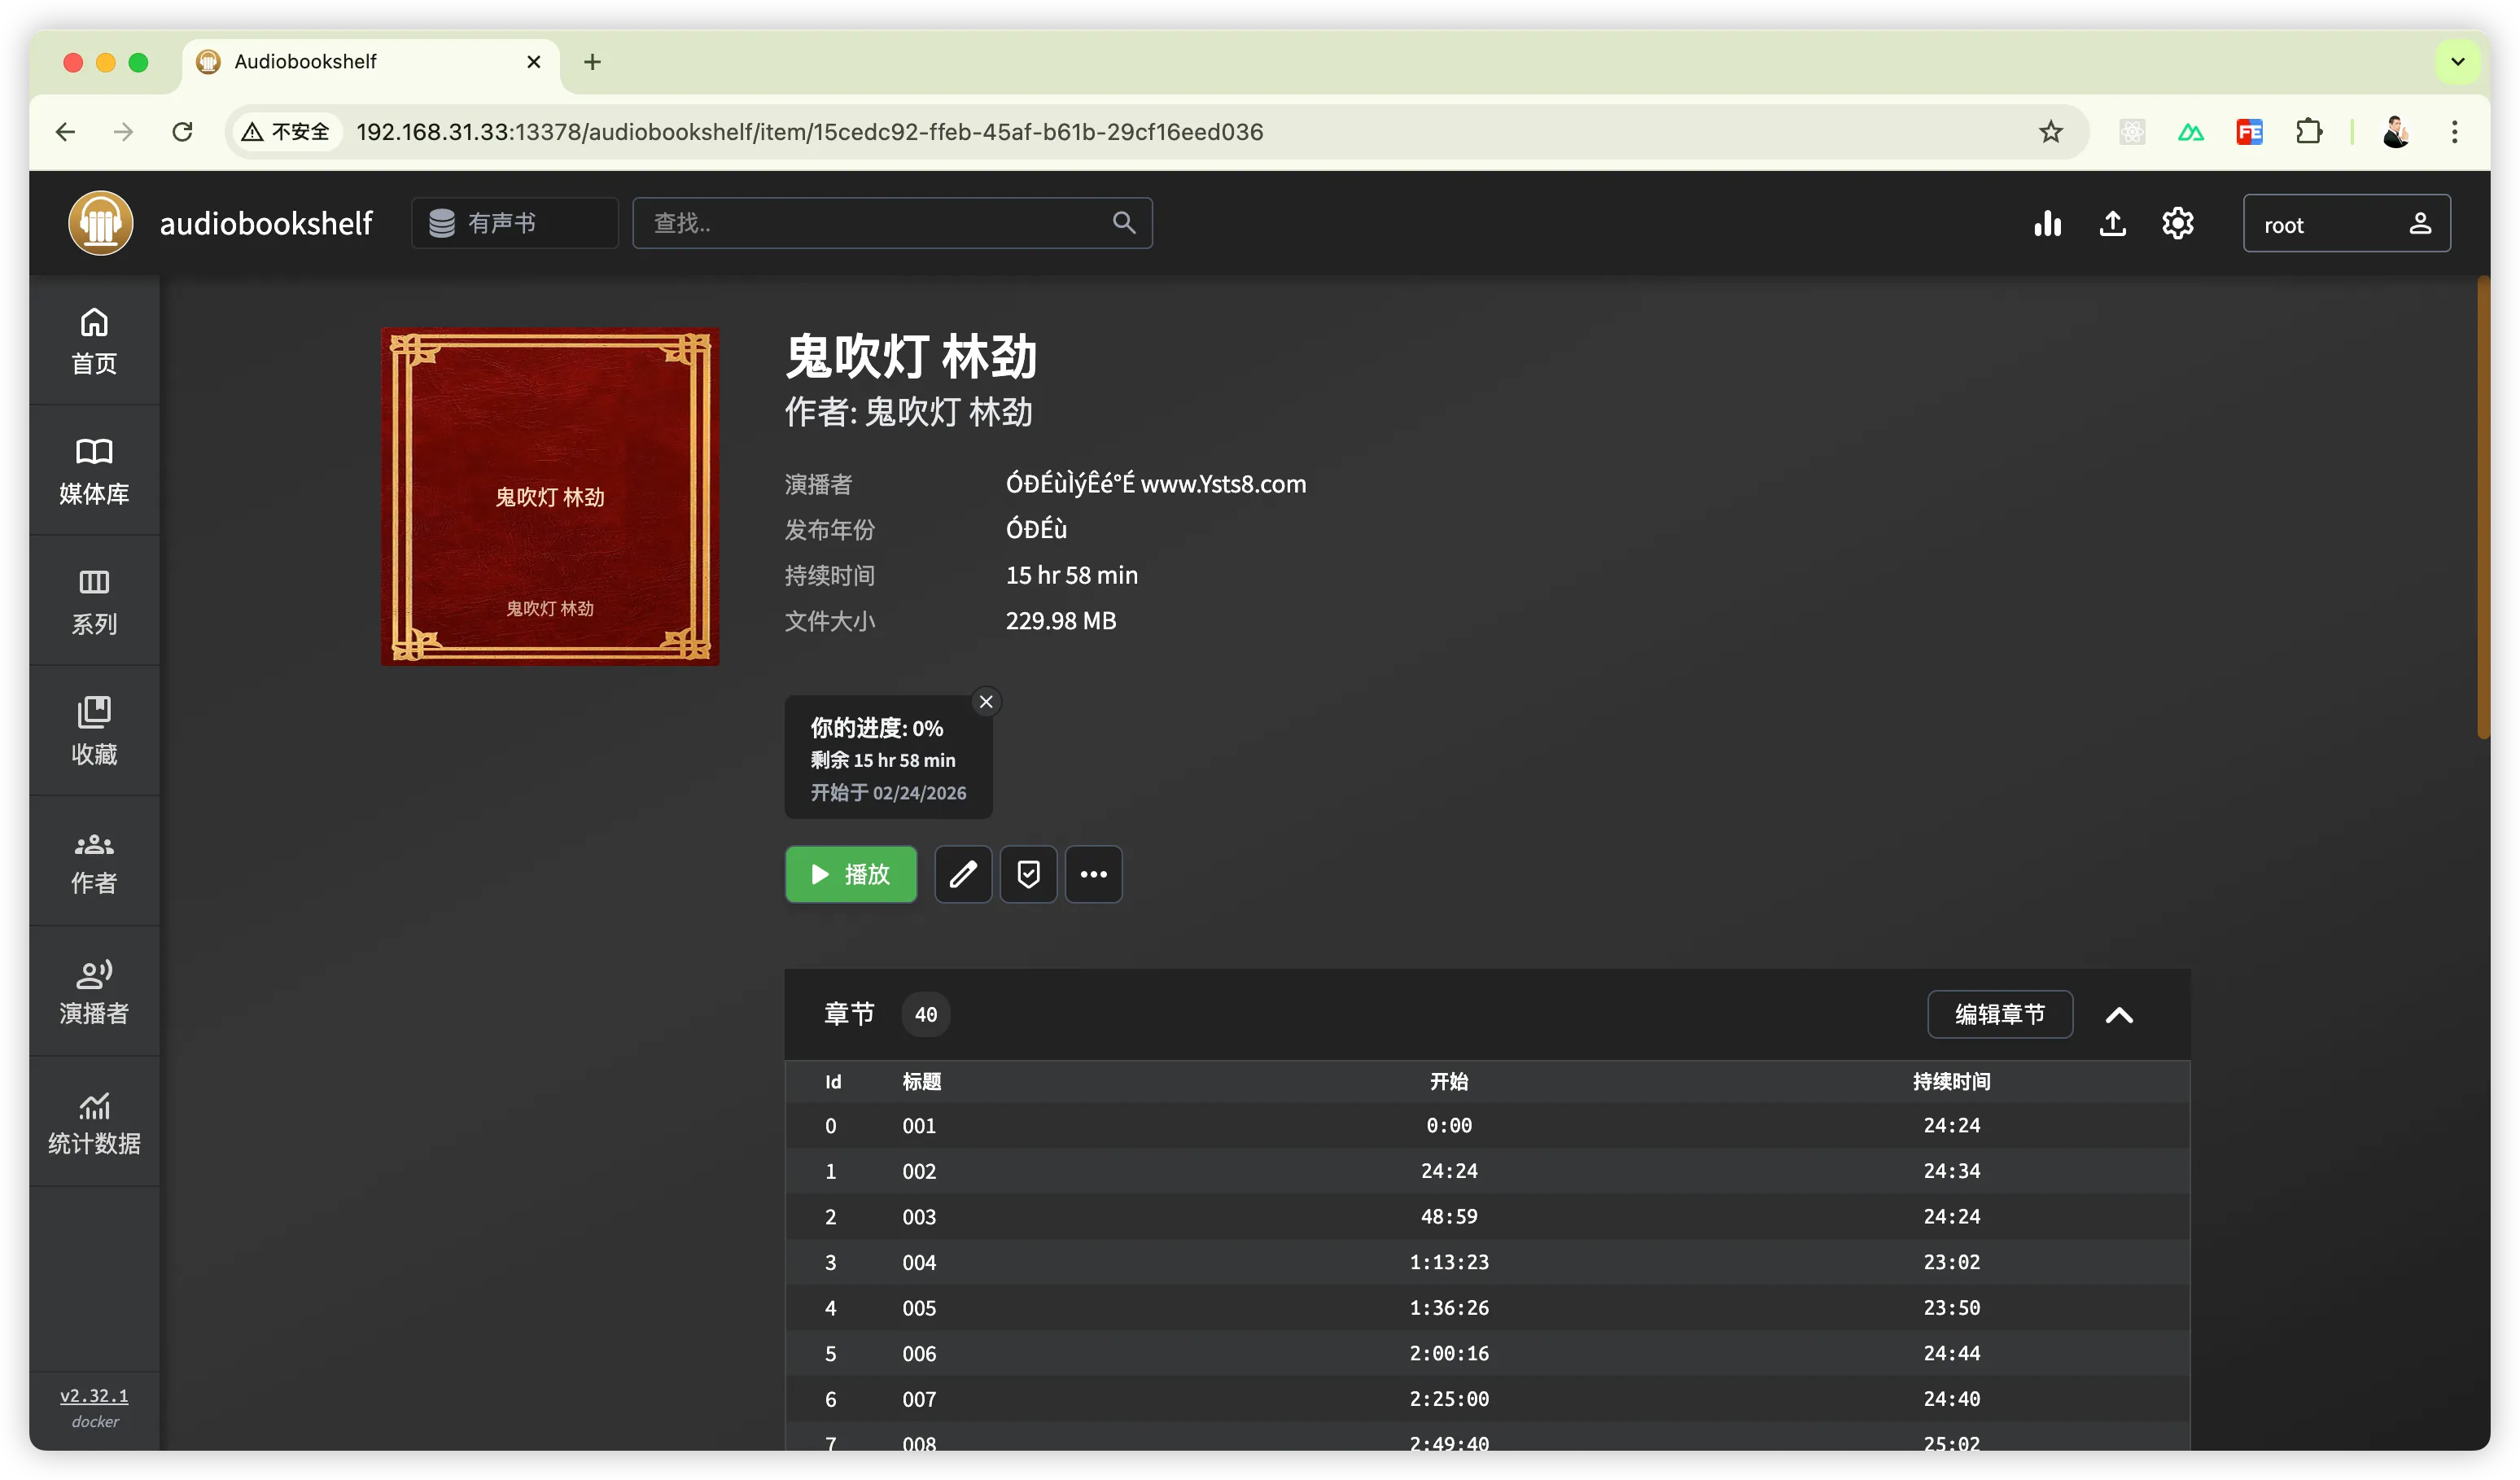
Task: Dismiss the progress box with X
Action: 986,702
